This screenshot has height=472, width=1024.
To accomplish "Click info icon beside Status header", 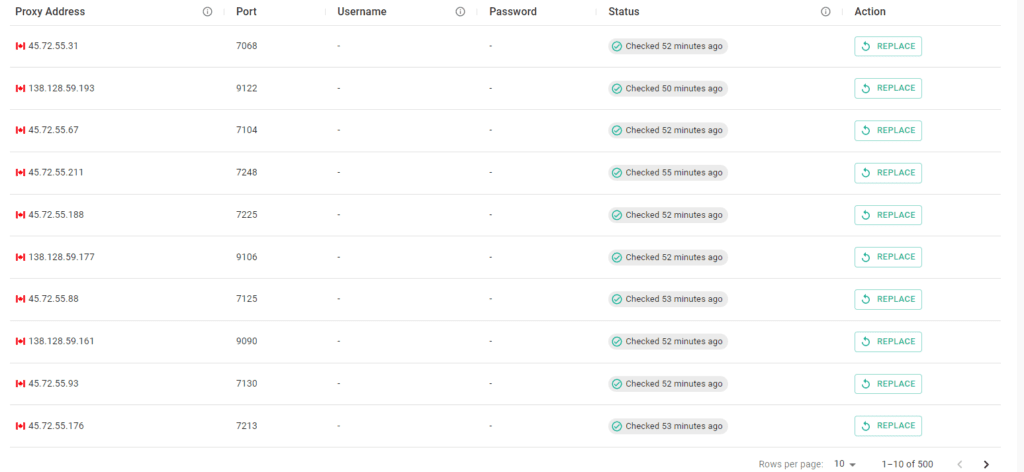I will click(x=825, y=12).
